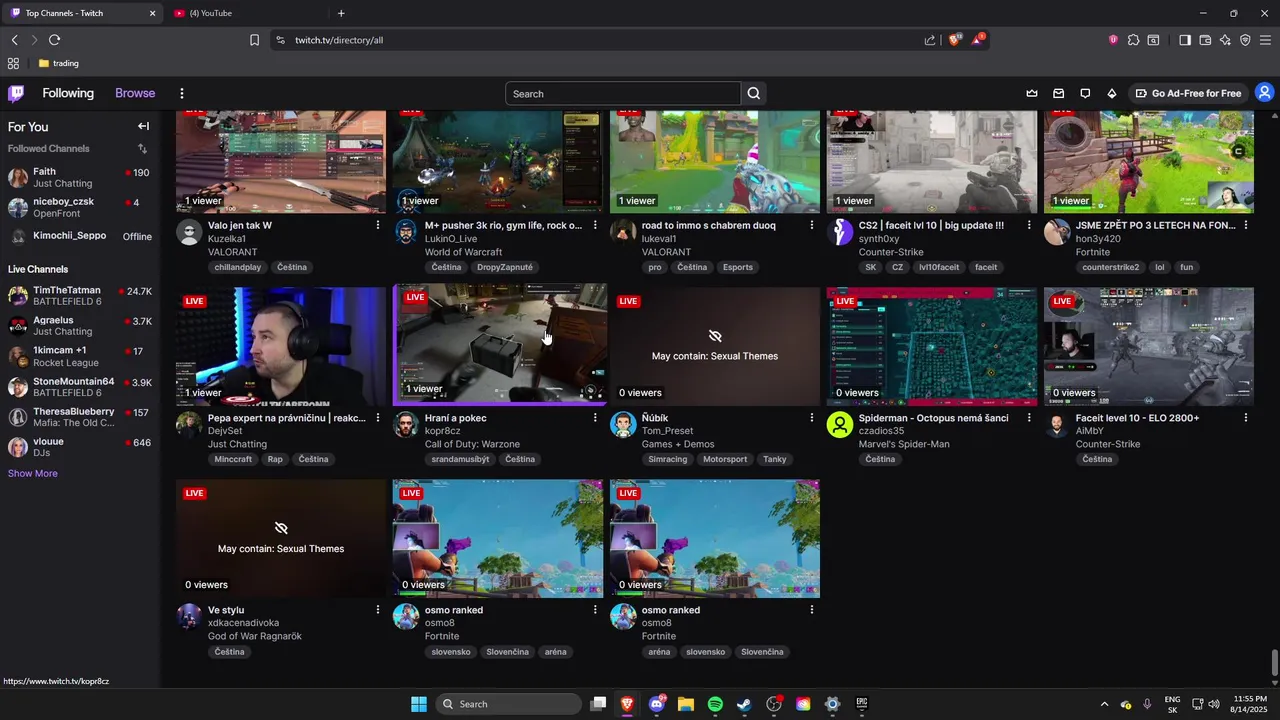Image resolution: width=1280 pixels, height=720 pixels.
Task: Click the browser reload button
Action: point(54,40)
